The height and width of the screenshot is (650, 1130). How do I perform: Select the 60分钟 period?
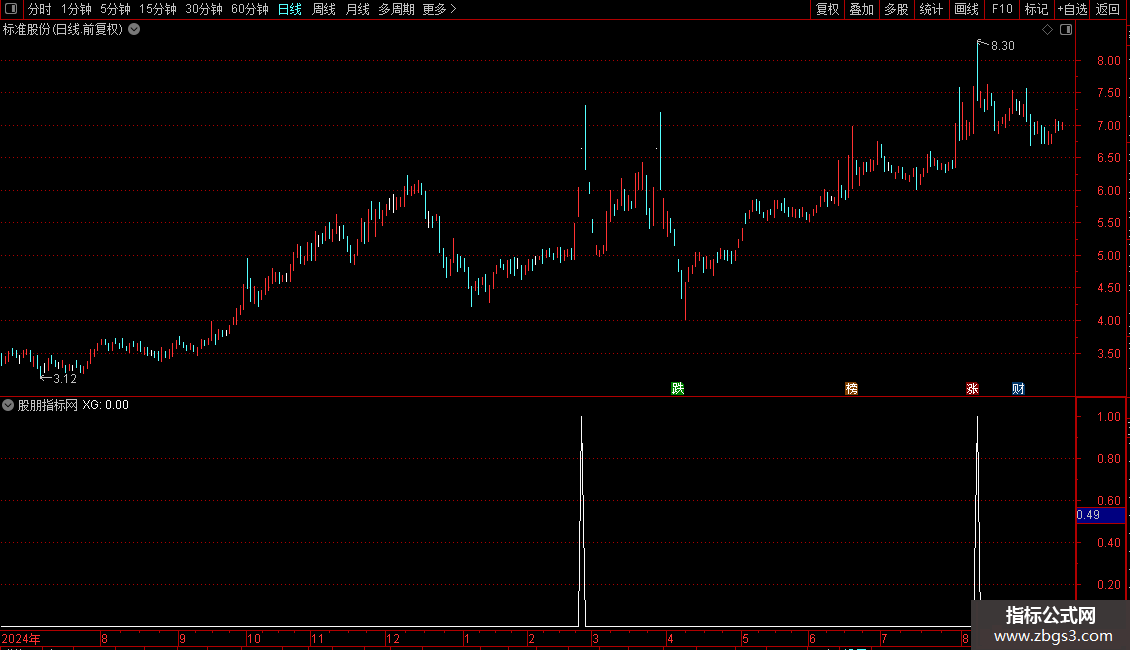pos(249,9)
